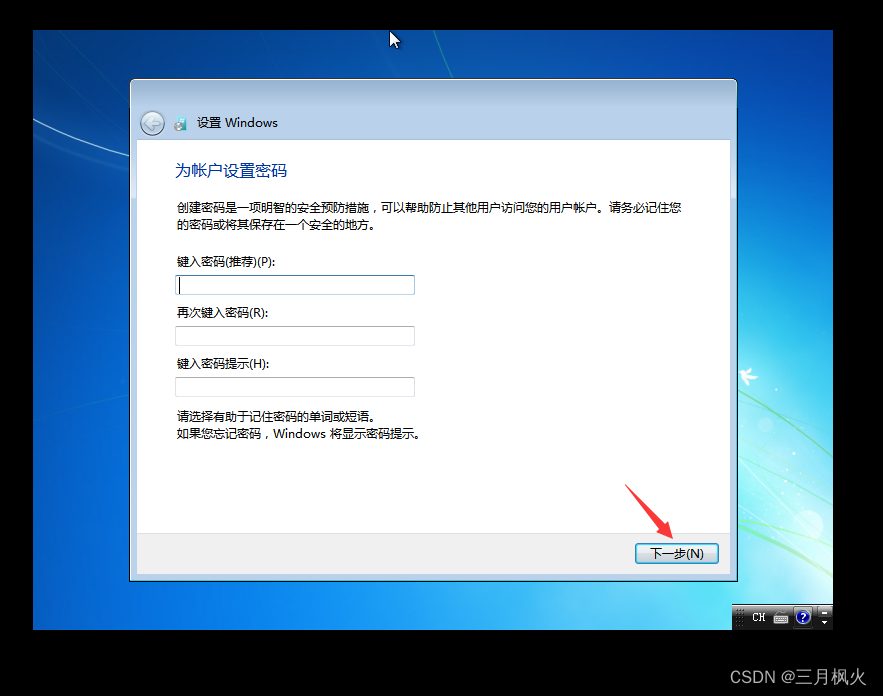
Task: Select the keyboard icon on the language bar
Action: coord(781,618)
